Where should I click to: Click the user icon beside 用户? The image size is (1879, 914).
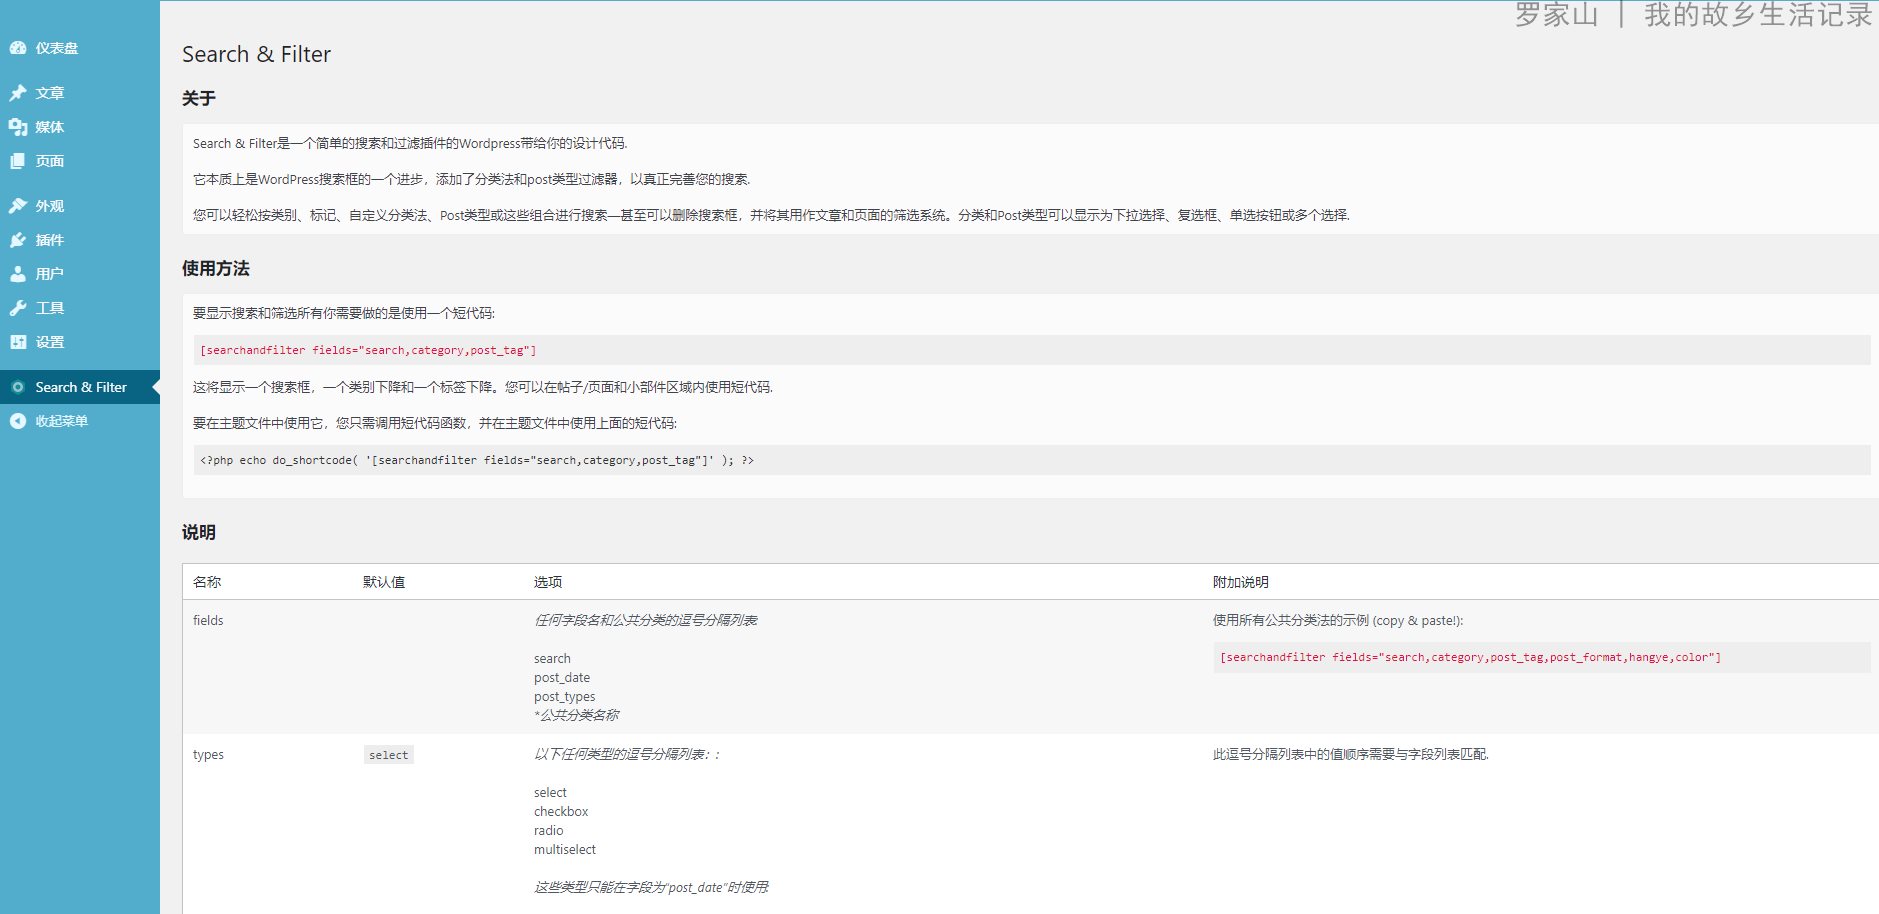(x=18, y=274)
